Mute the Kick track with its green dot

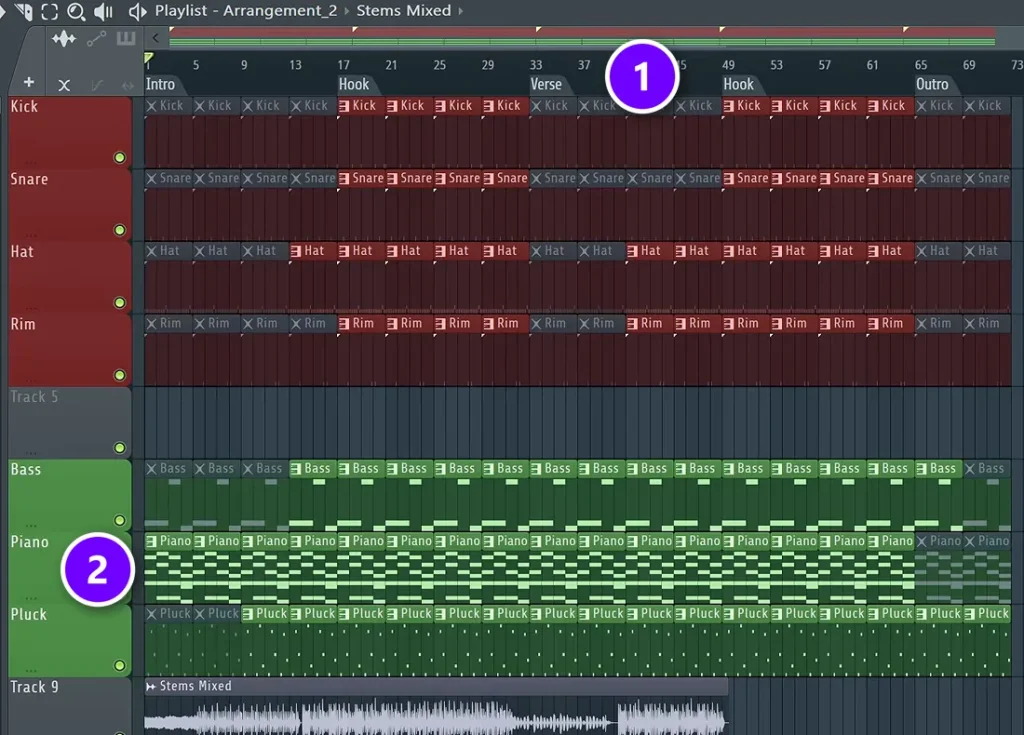tap(120, 157)
